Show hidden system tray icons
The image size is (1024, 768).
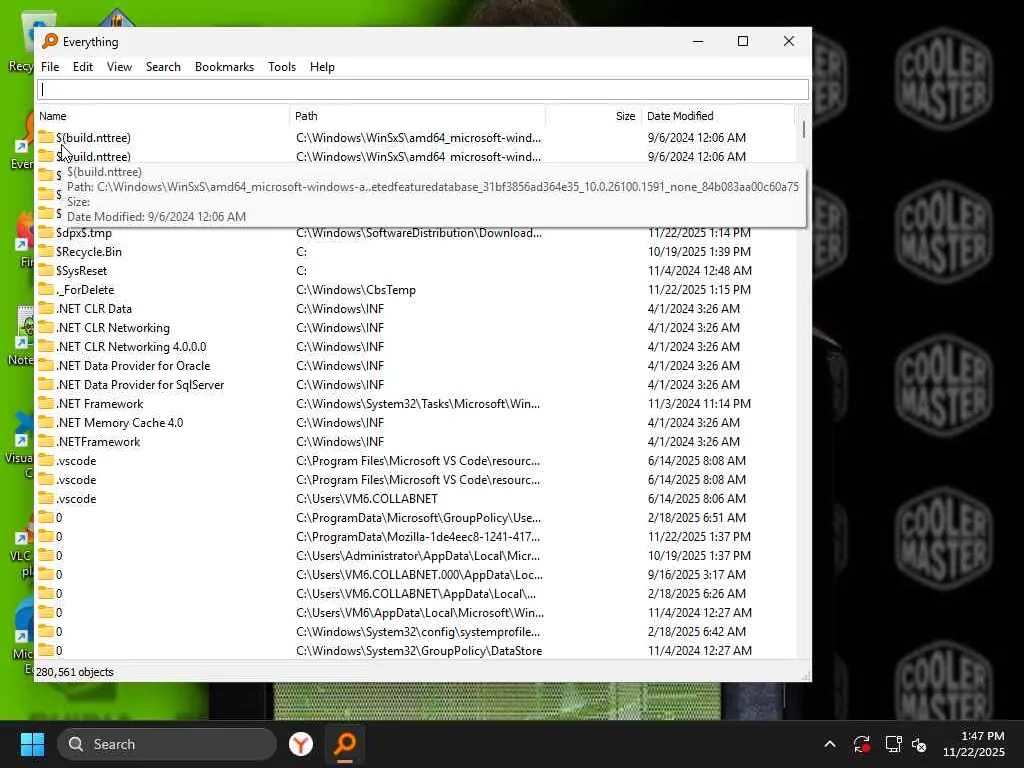[829, 744]
